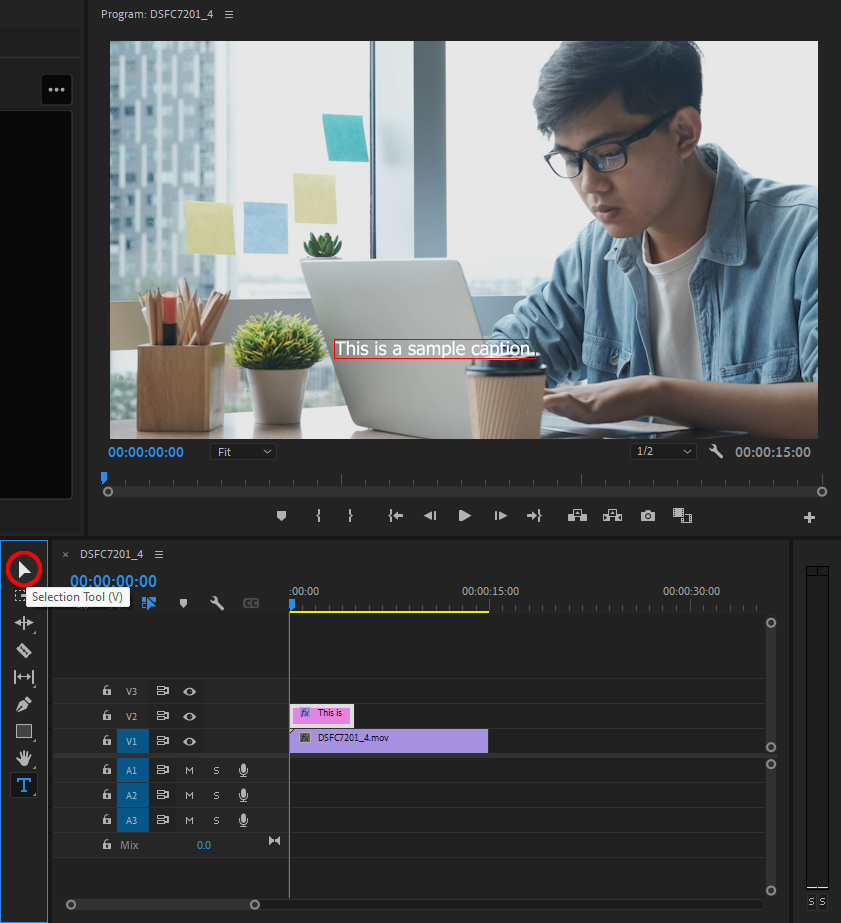This screenshot has width=841, height=923.
Task: Open the Program monitor panel menu
Action: click(x=229, y=15)
